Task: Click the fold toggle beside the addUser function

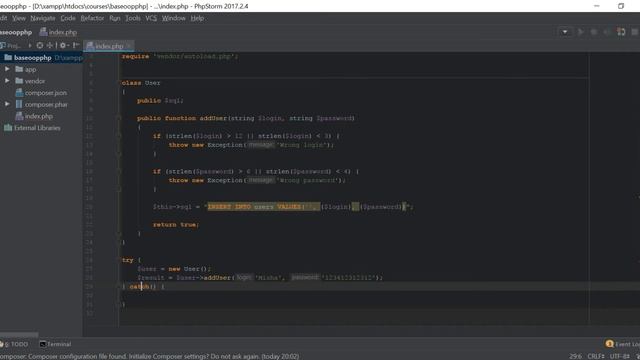Action: point(119,118)
